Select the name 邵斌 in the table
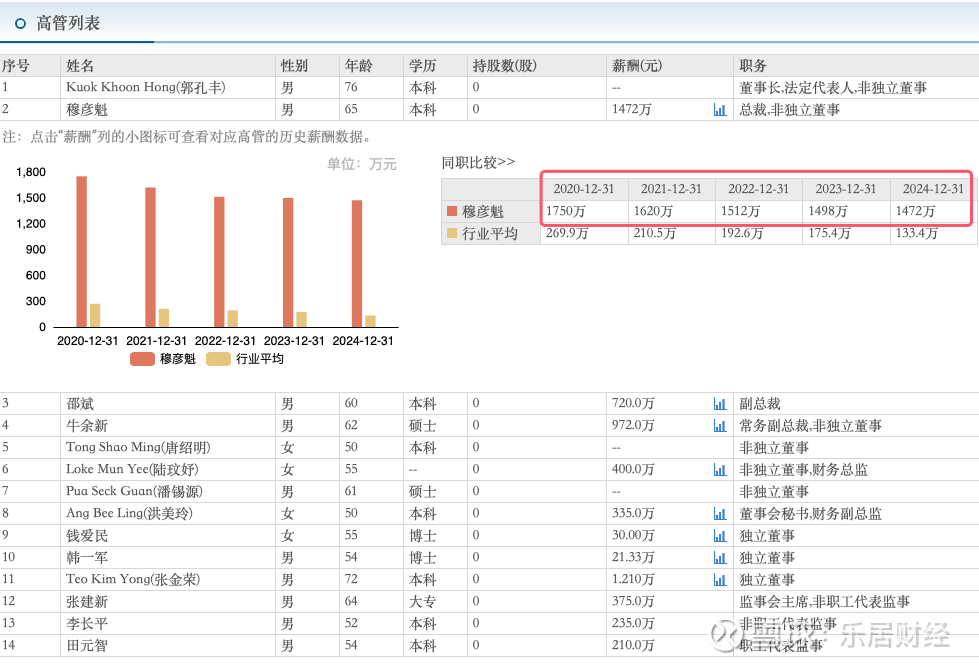This screenshot has width=979, height=665. click(80, 404)
